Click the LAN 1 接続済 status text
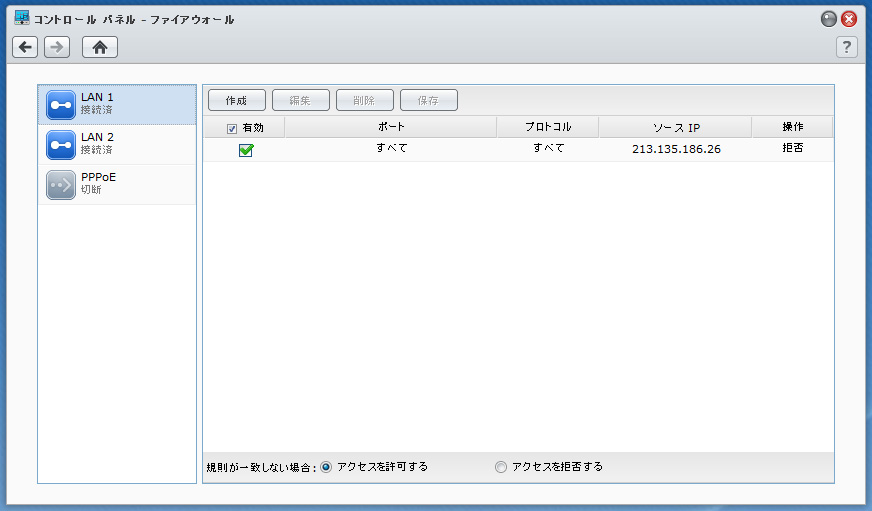This screenshot has width=872, height=511. (x=97, y=110)
